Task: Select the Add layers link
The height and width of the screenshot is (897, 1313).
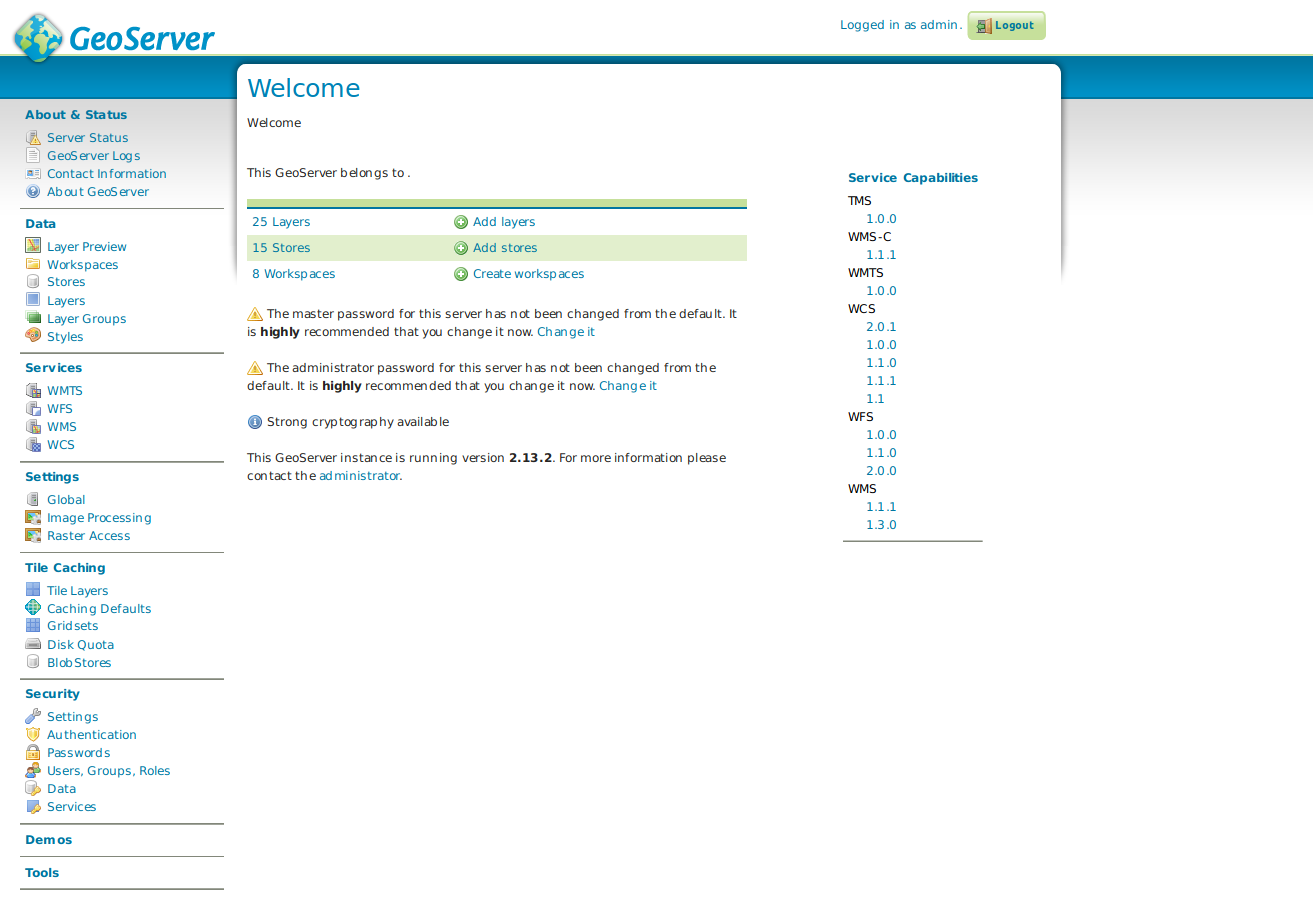Action: click(x=504, y=222)
